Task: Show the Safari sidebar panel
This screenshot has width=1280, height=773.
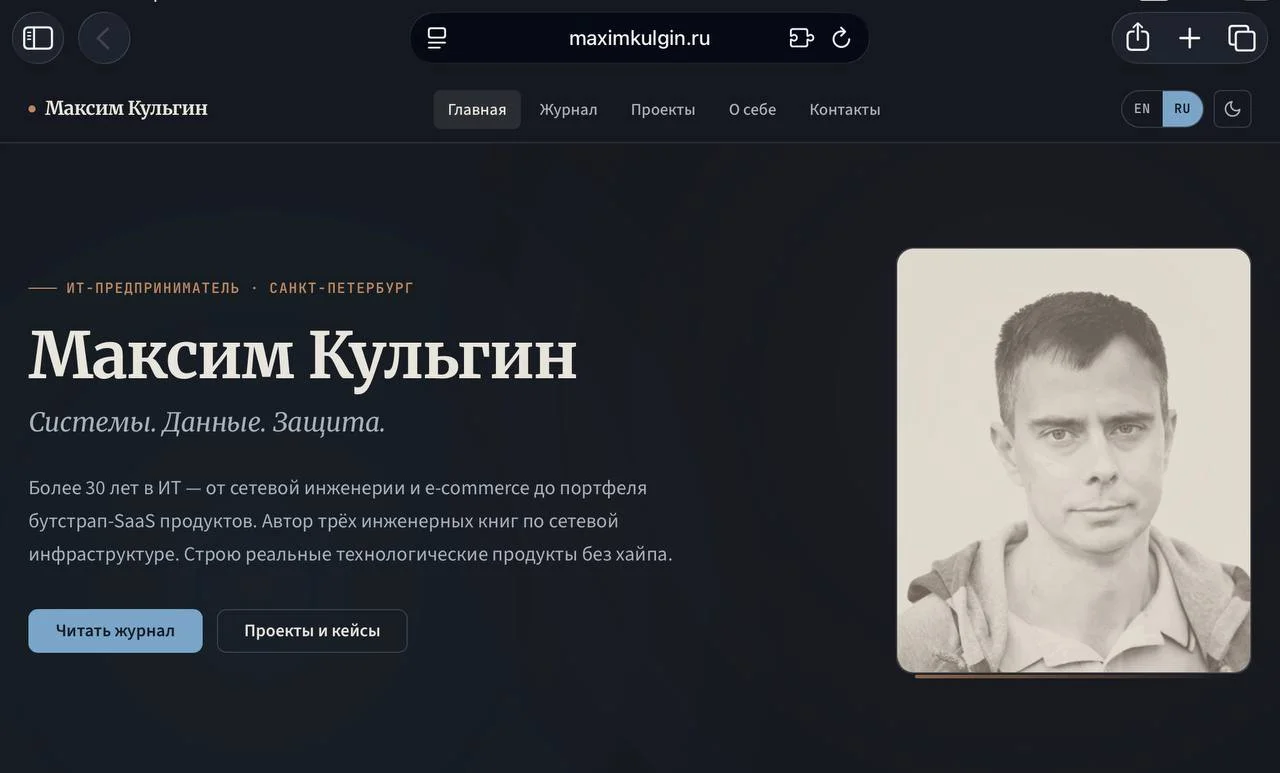Action: (x=38, y=38)
